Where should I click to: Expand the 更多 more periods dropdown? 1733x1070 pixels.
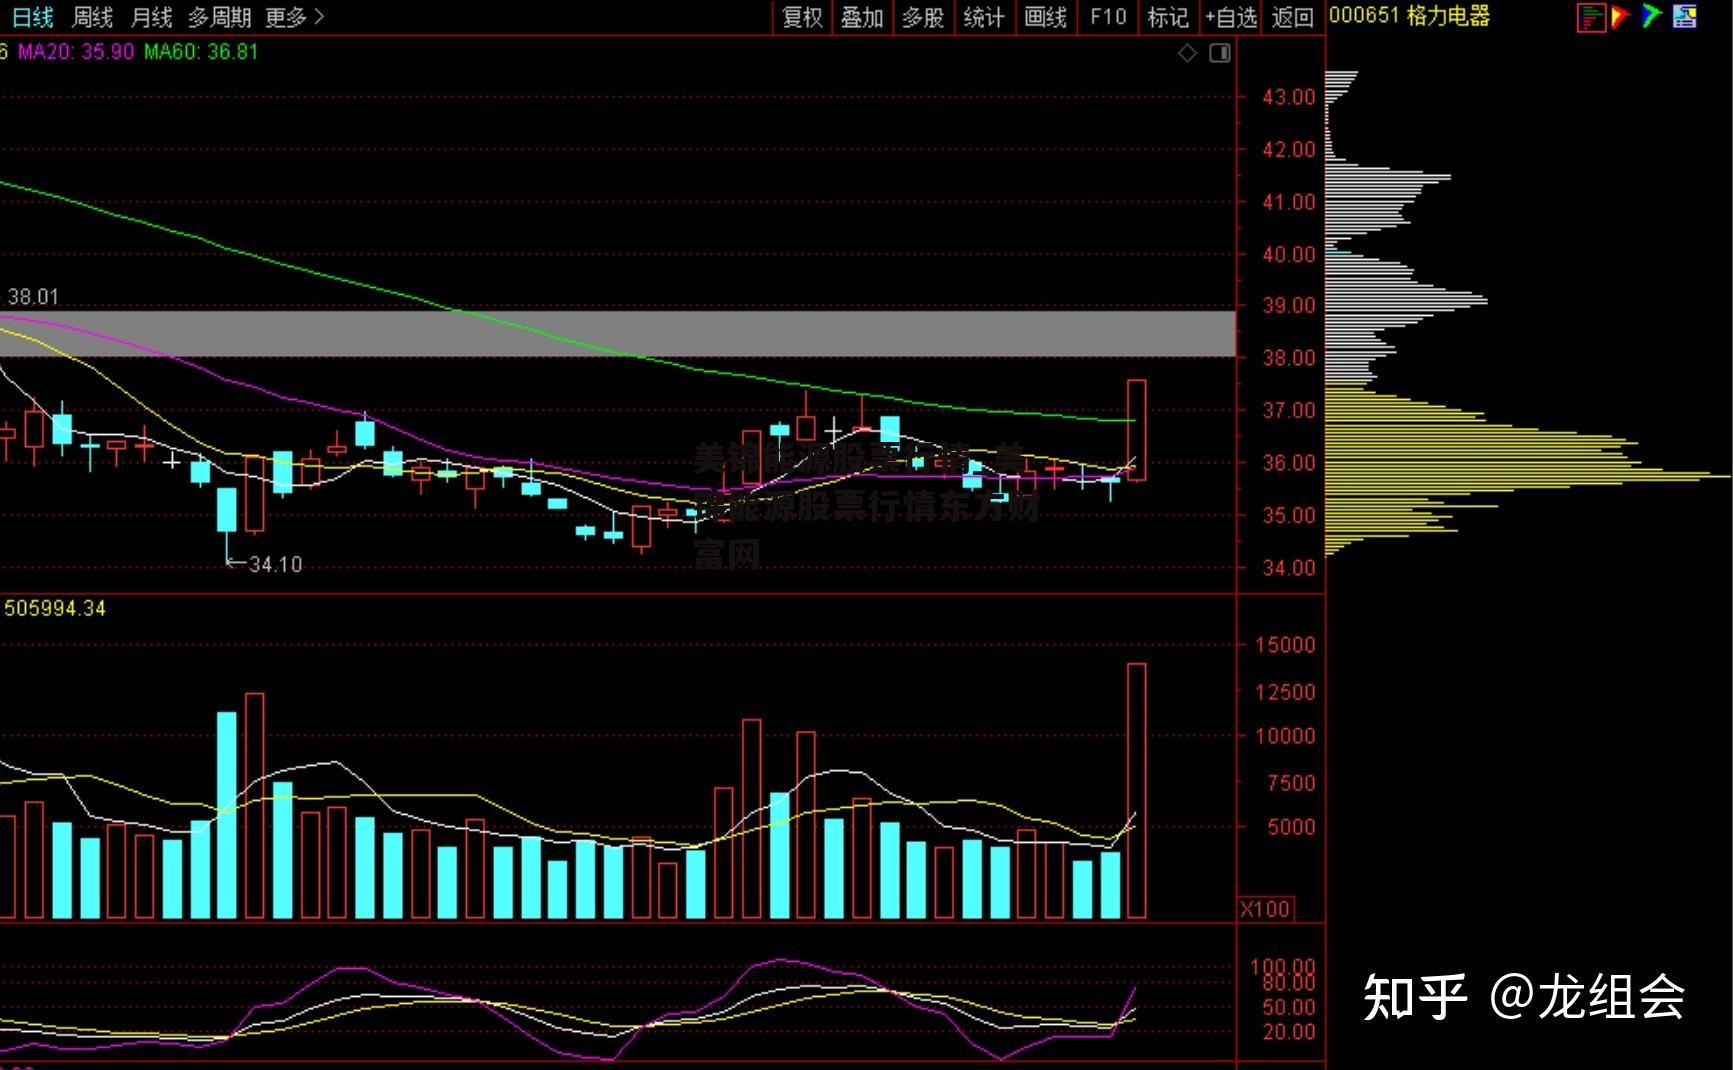pyautogui.click(x=295, y=17)
